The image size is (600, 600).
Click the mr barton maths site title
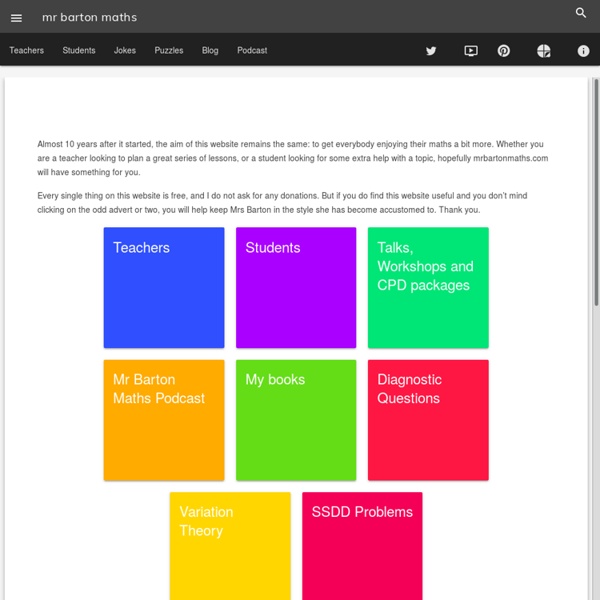[90, 17]
